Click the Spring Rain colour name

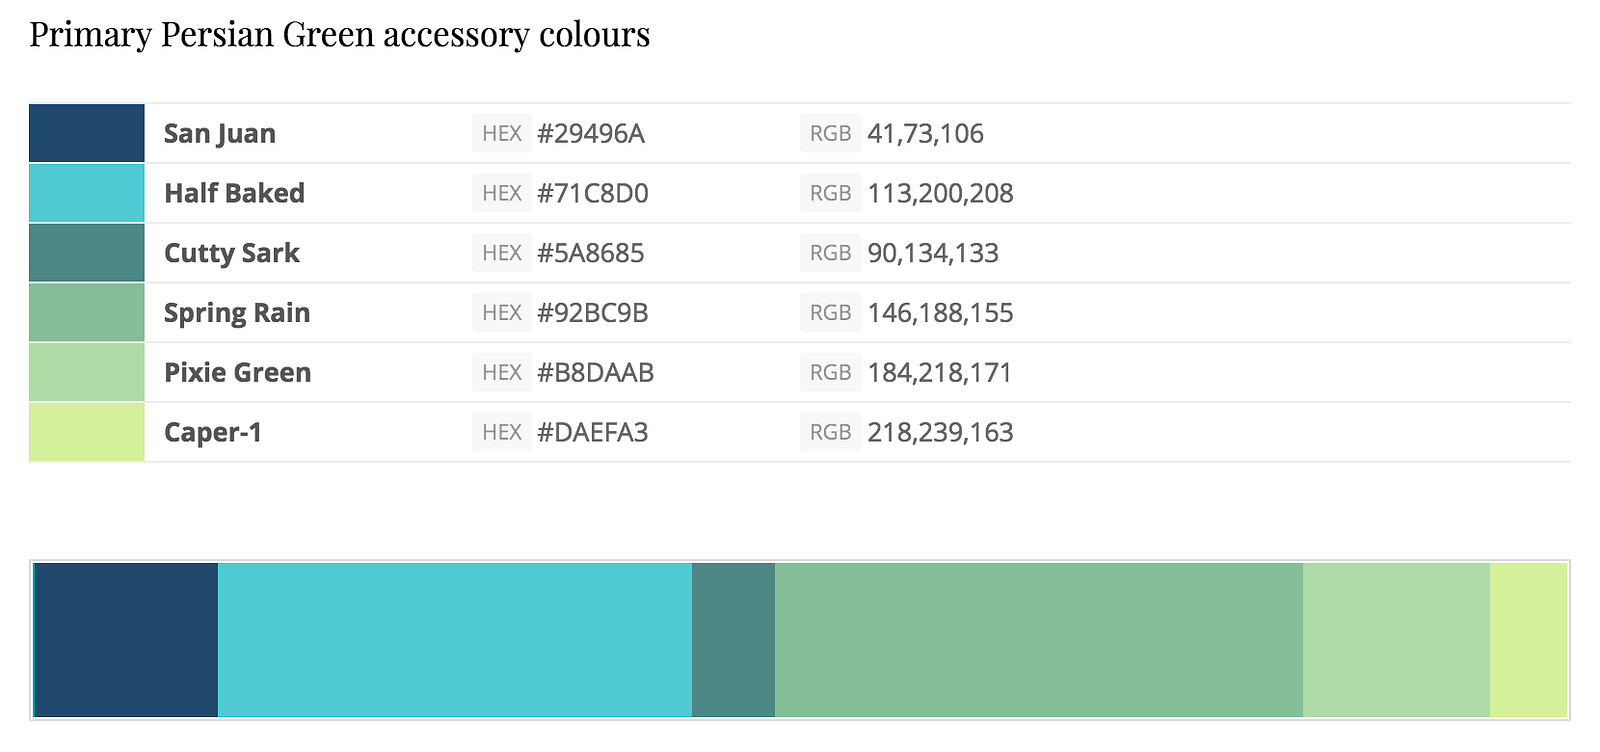237,313
